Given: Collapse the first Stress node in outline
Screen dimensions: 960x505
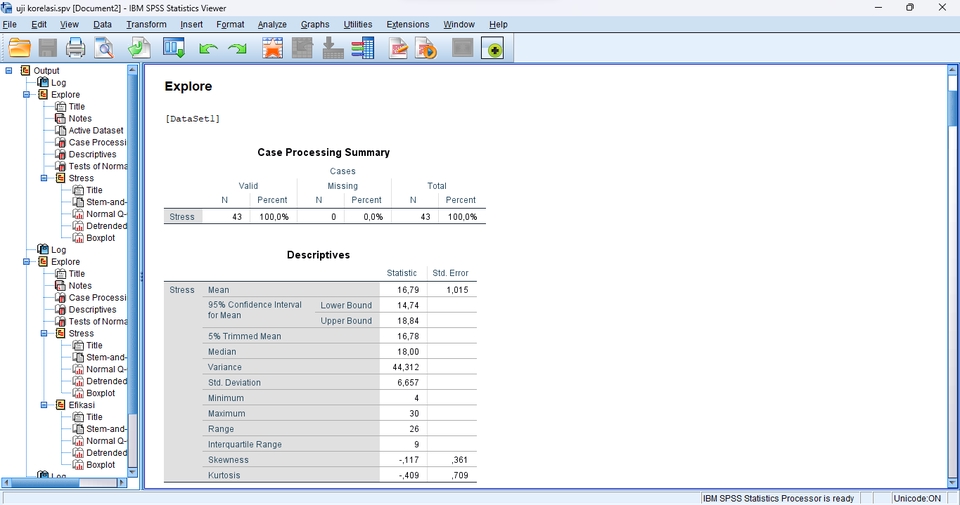Looking at the screenshot, I should (44, 178).
